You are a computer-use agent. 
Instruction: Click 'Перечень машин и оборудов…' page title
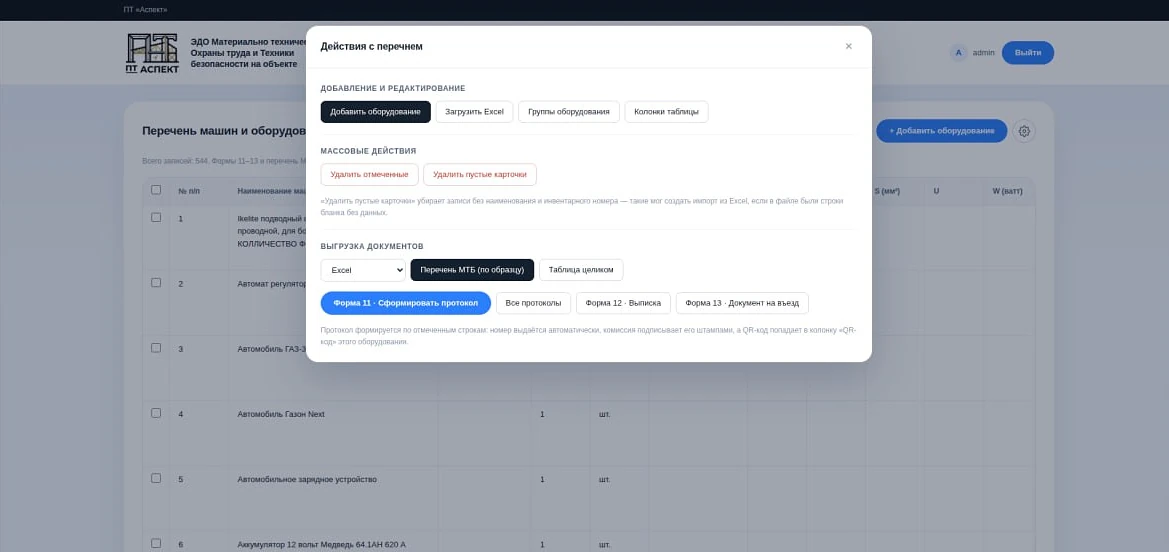(224, 131)
